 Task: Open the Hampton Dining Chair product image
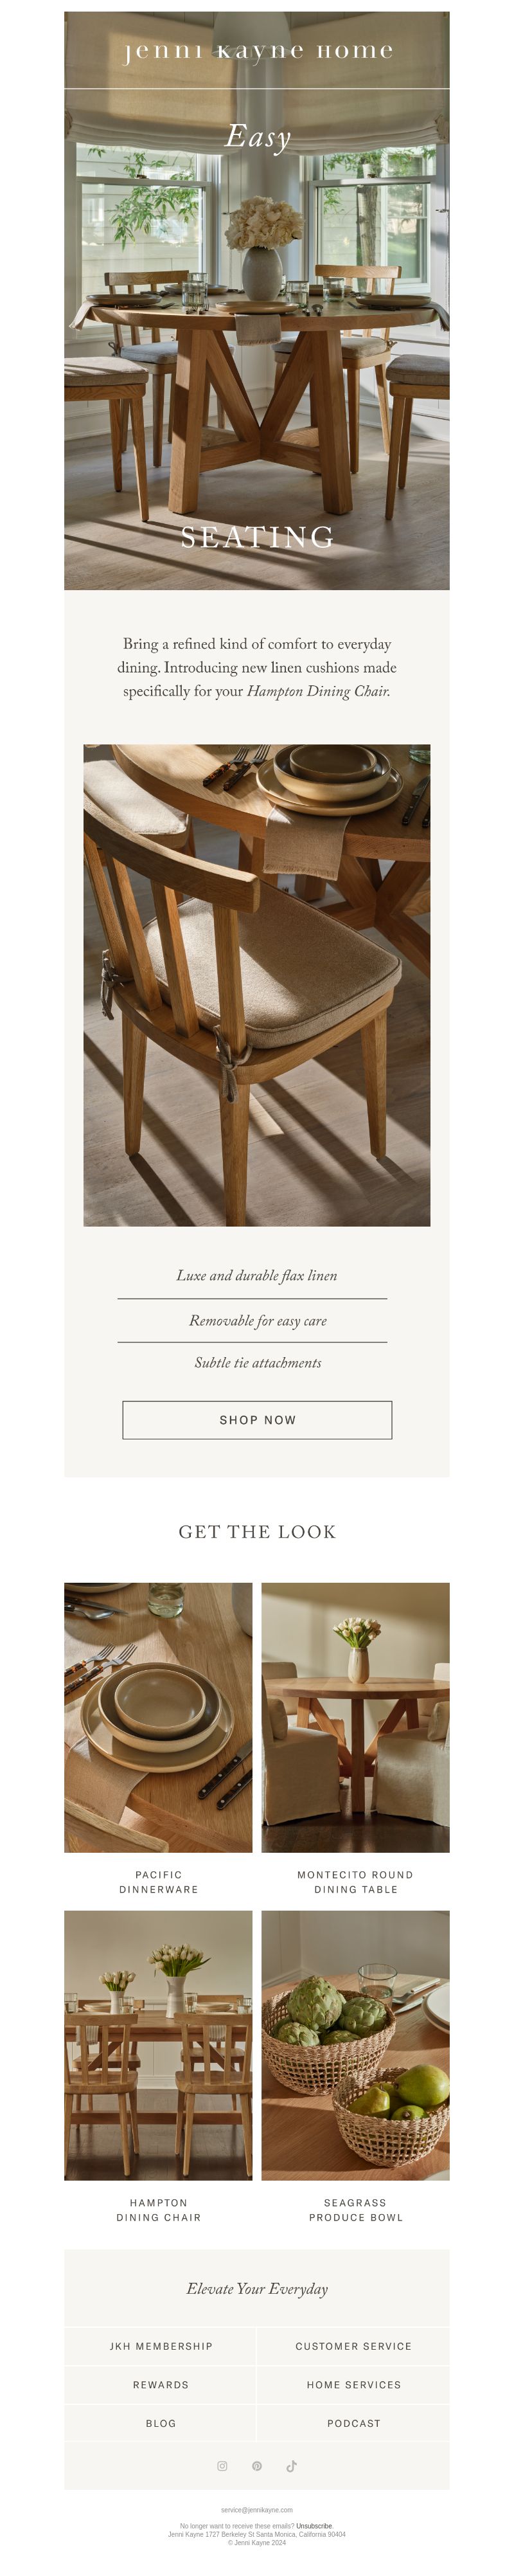158,2045
